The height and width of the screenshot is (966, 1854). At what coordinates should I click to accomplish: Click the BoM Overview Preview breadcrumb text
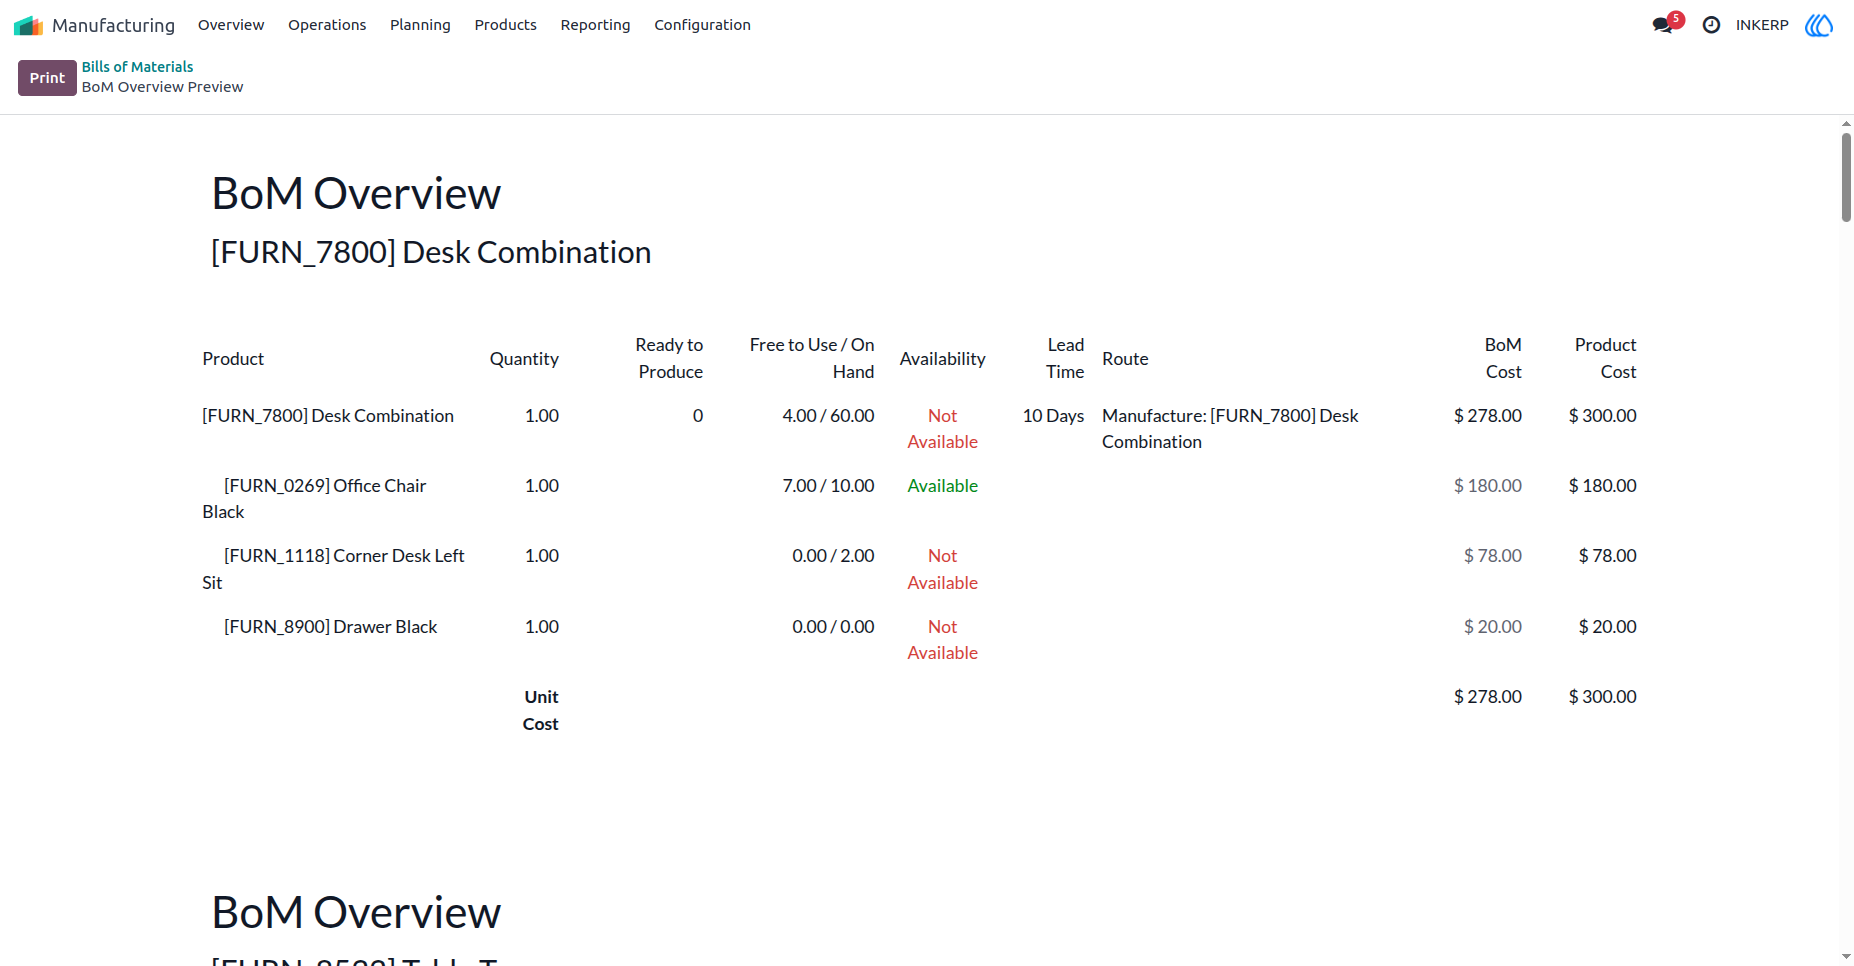coord(162,87)
